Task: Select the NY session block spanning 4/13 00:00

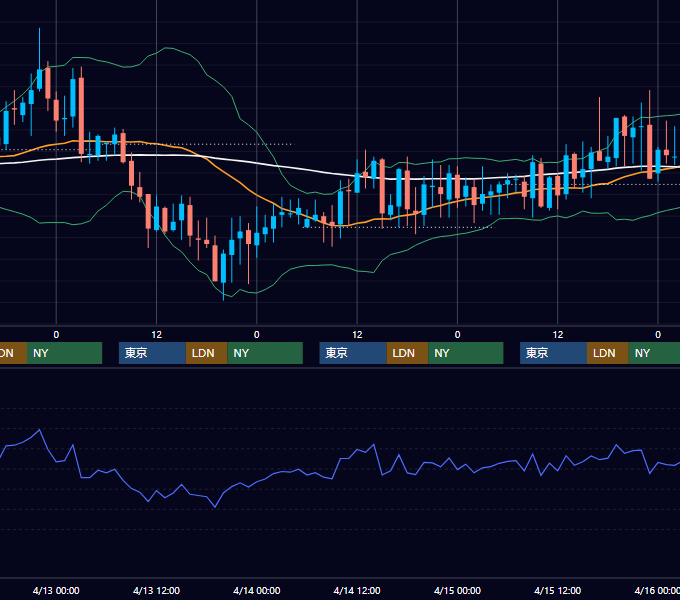Action: click(64, 353)
